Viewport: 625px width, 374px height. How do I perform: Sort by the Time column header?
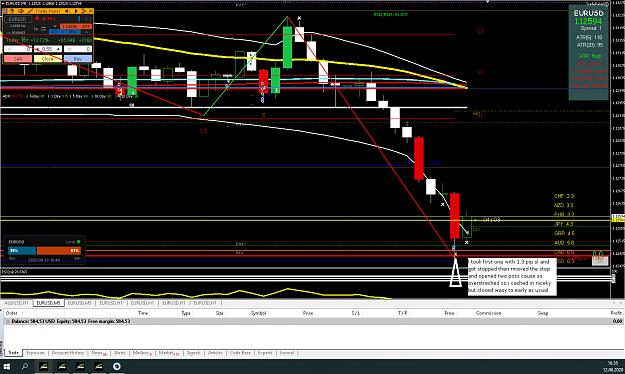pos(143,313)
